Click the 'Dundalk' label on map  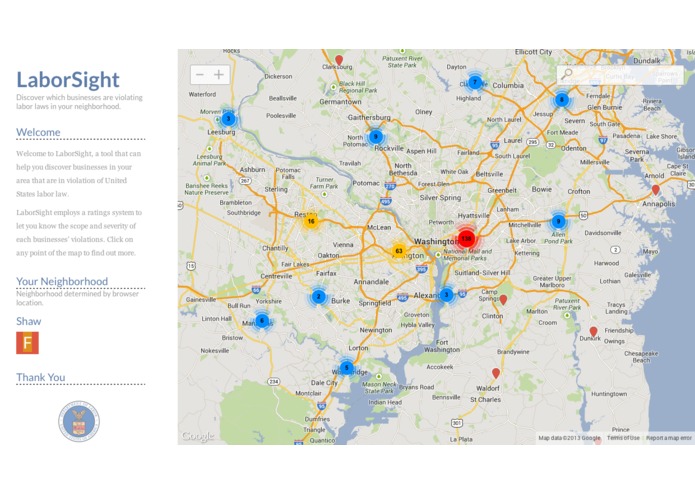pos(647,60)
